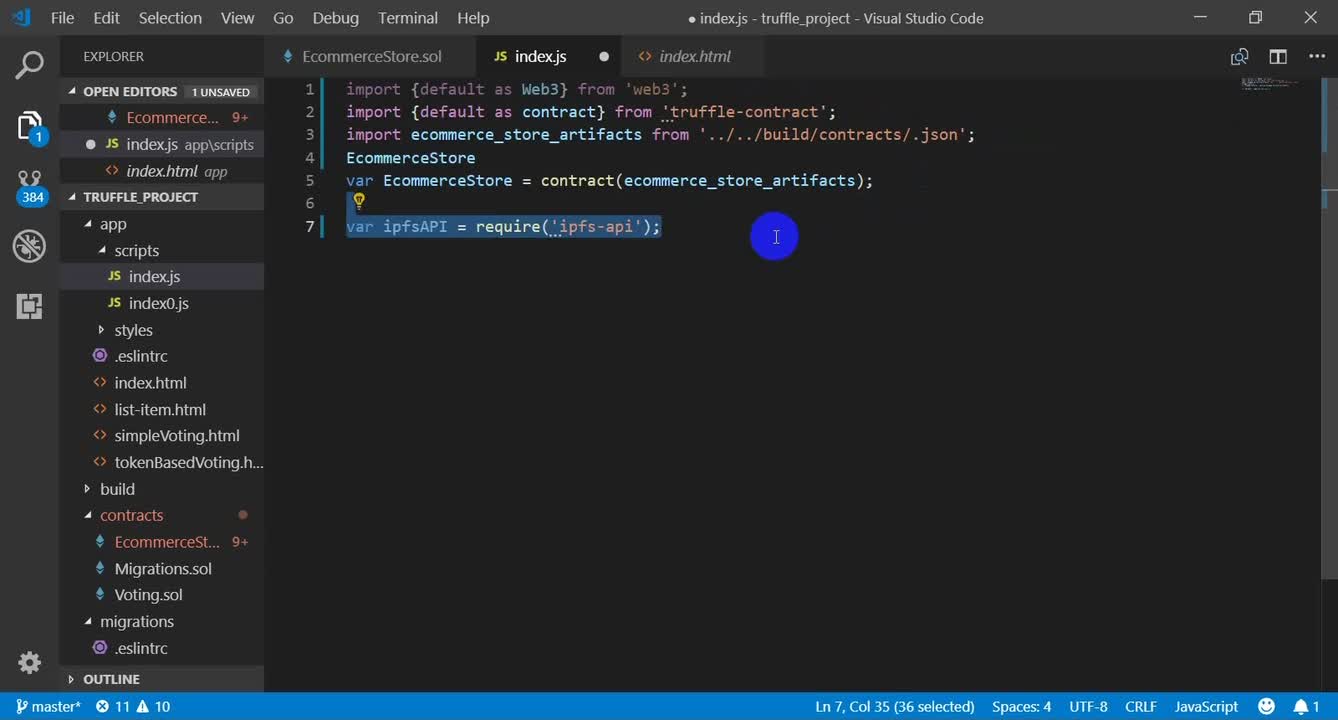
Task: Open the Manage gear menu
Action: pyautogui.click(x=29, y=662)
